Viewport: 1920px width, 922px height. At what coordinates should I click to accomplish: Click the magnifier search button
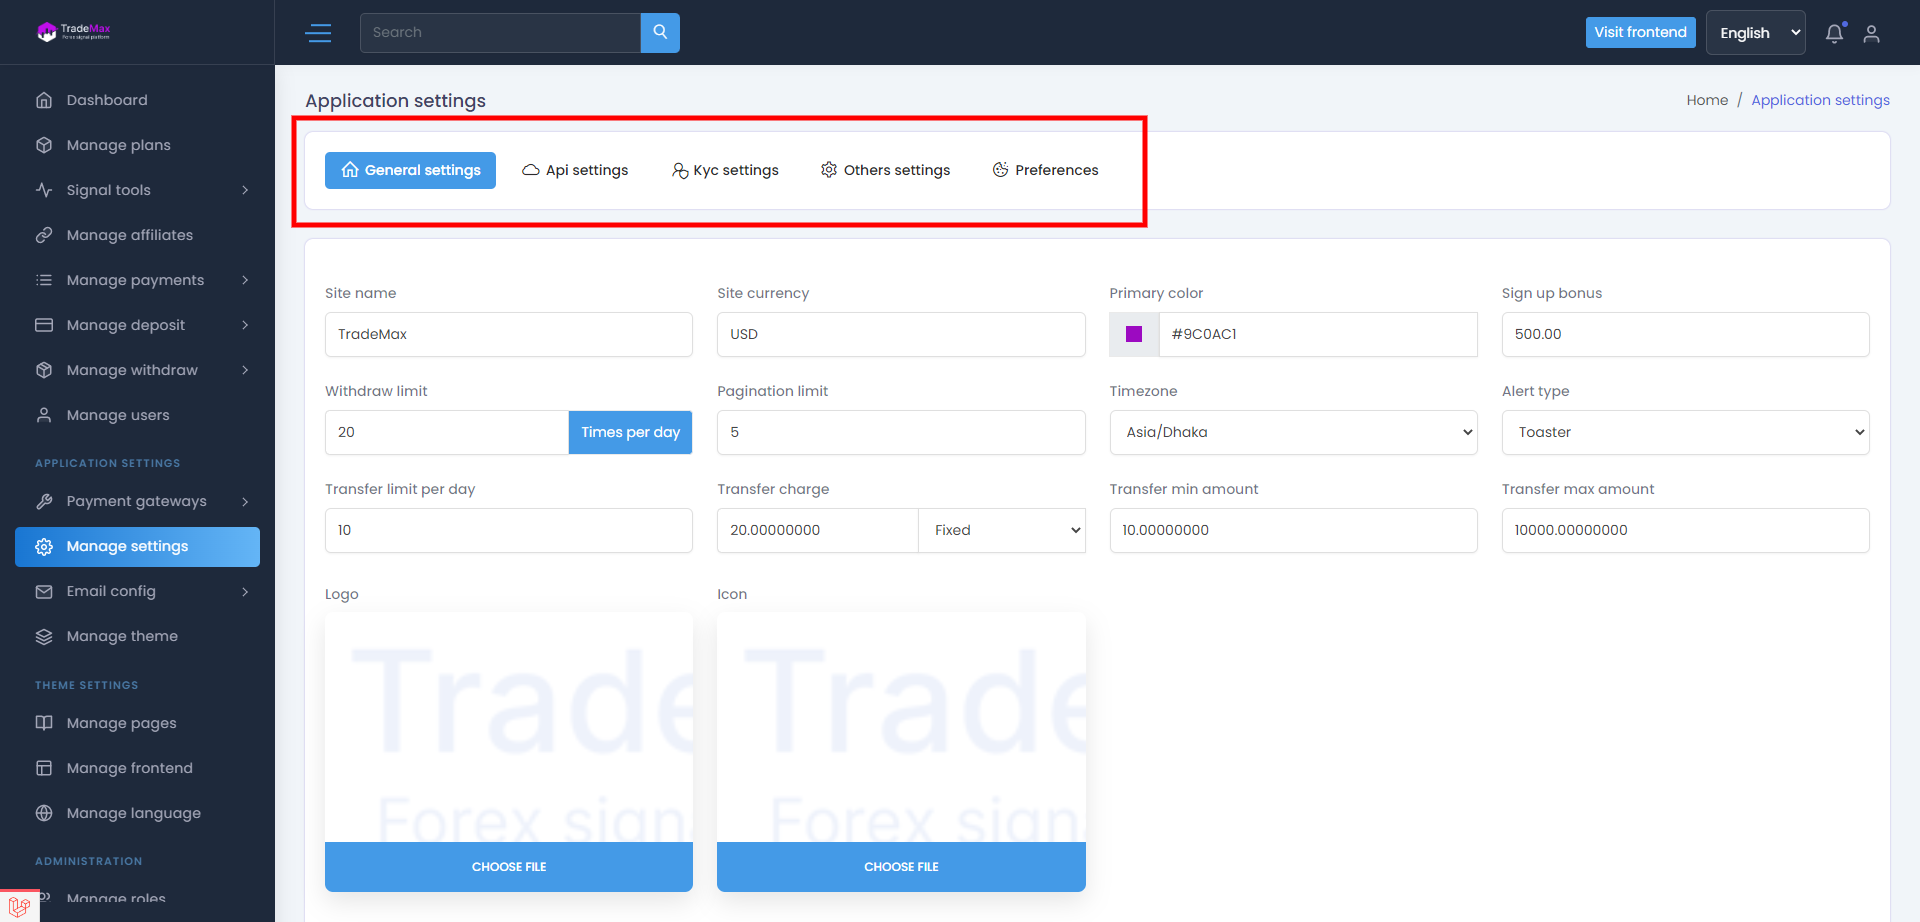(660, 32)
